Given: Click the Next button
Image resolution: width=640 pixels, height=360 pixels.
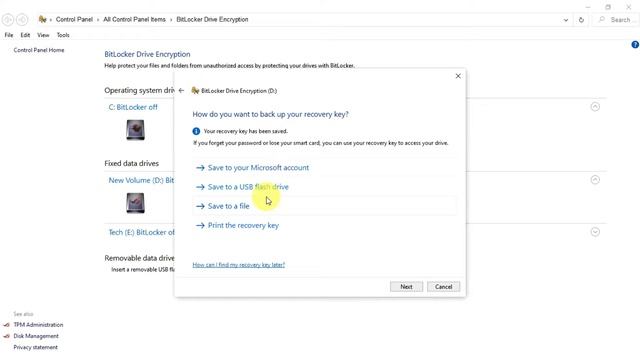Looking at the screenshot, I should 406,287.
